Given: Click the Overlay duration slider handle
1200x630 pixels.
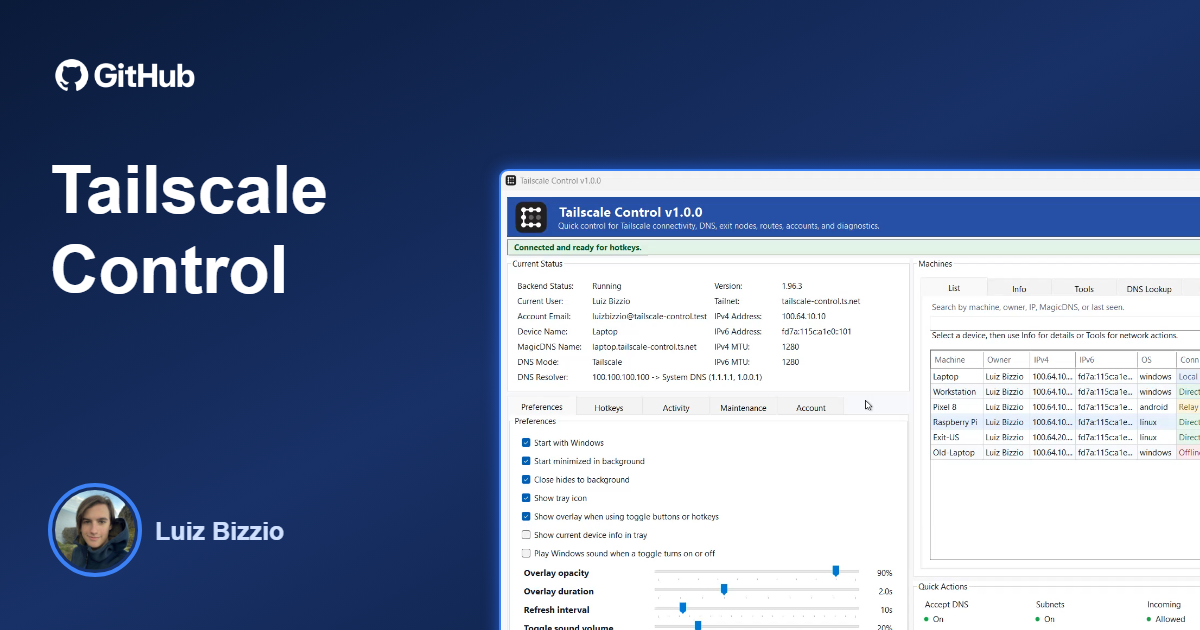Looking at the screenshot, I should tap(724, 590).
